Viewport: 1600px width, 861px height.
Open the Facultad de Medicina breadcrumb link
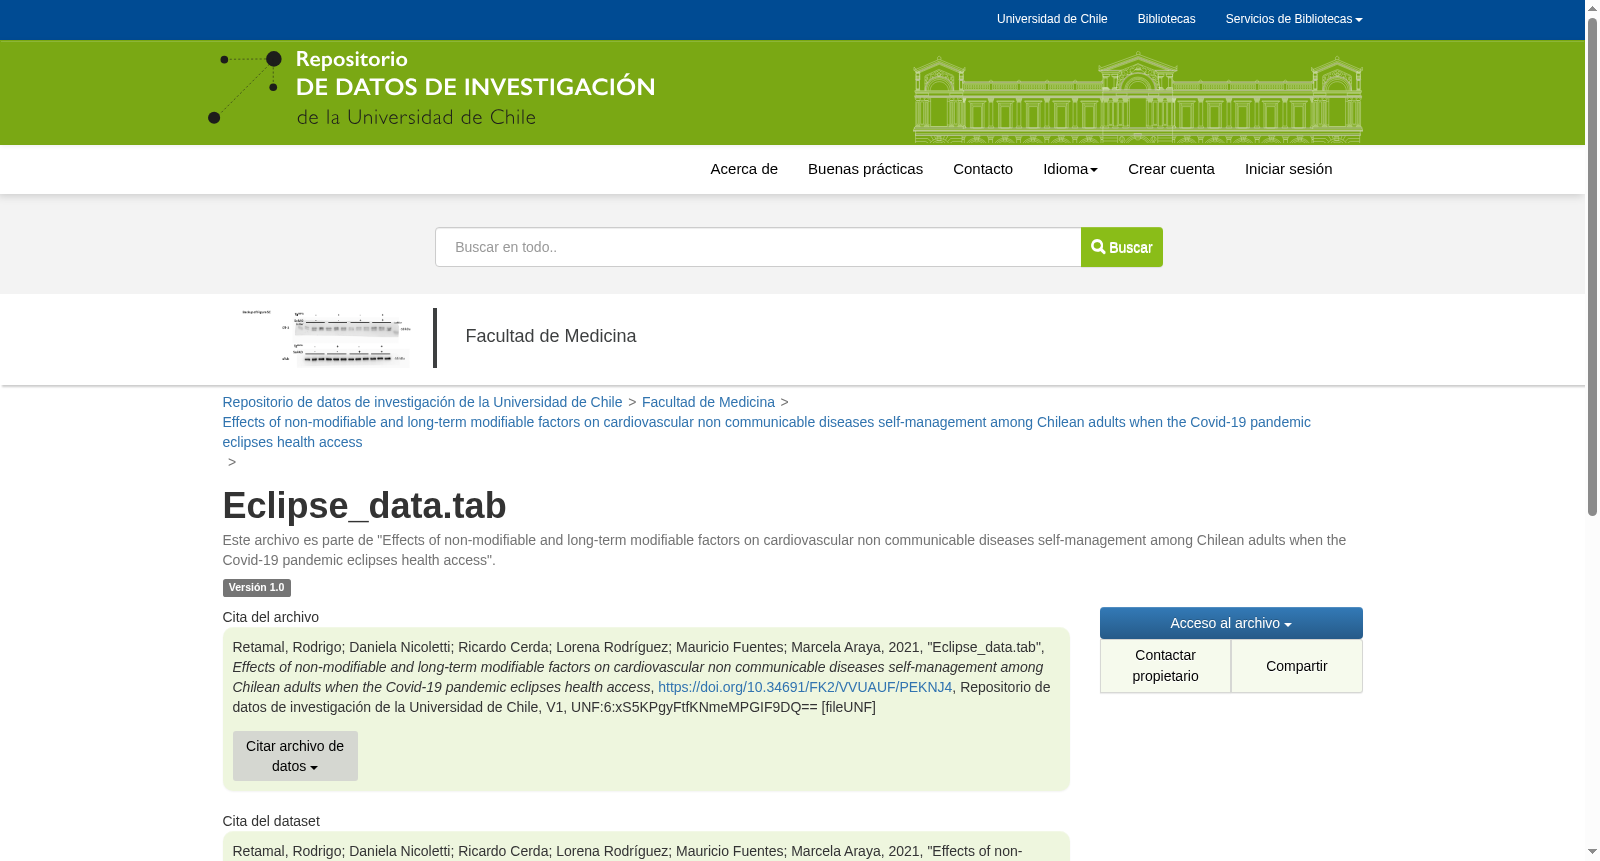[708, 402]
